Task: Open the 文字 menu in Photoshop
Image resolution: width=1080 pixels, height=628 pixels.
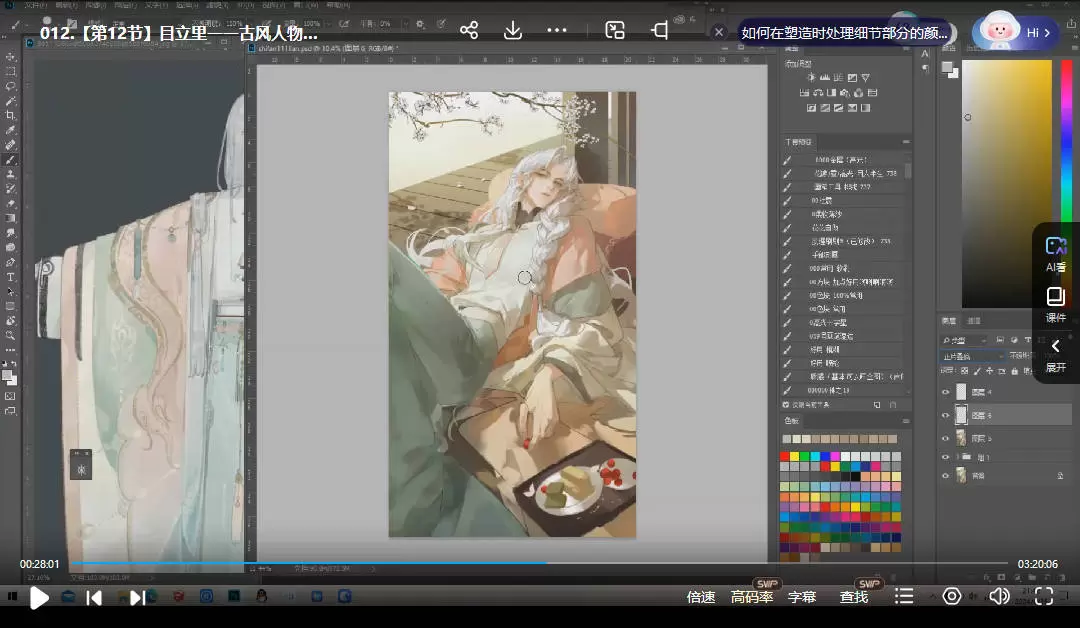Action: (156, 5)
